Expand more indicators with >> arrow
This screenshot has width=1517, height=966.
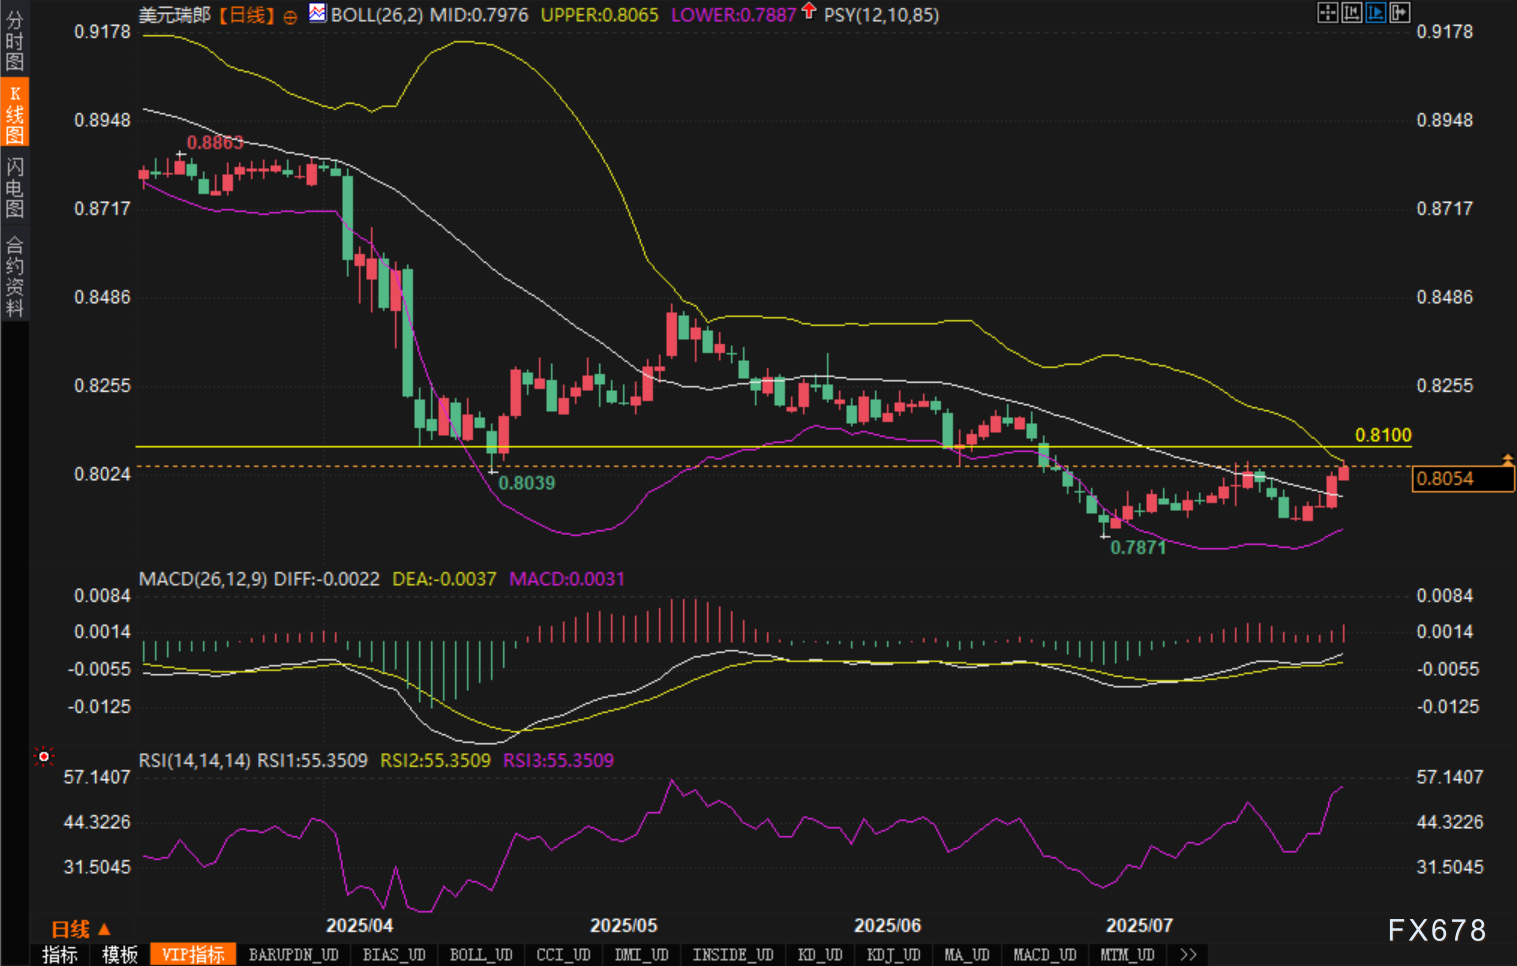[1188, 955]
